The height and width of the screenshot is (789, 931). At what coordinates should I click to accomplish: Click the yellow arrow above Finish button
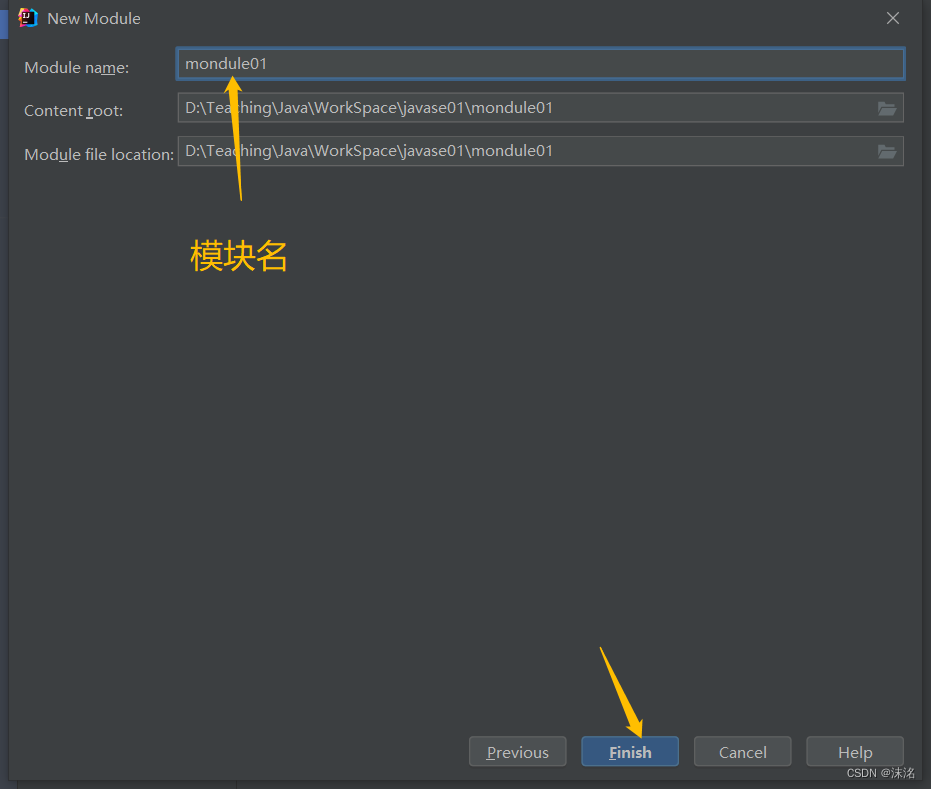(620, 690)
